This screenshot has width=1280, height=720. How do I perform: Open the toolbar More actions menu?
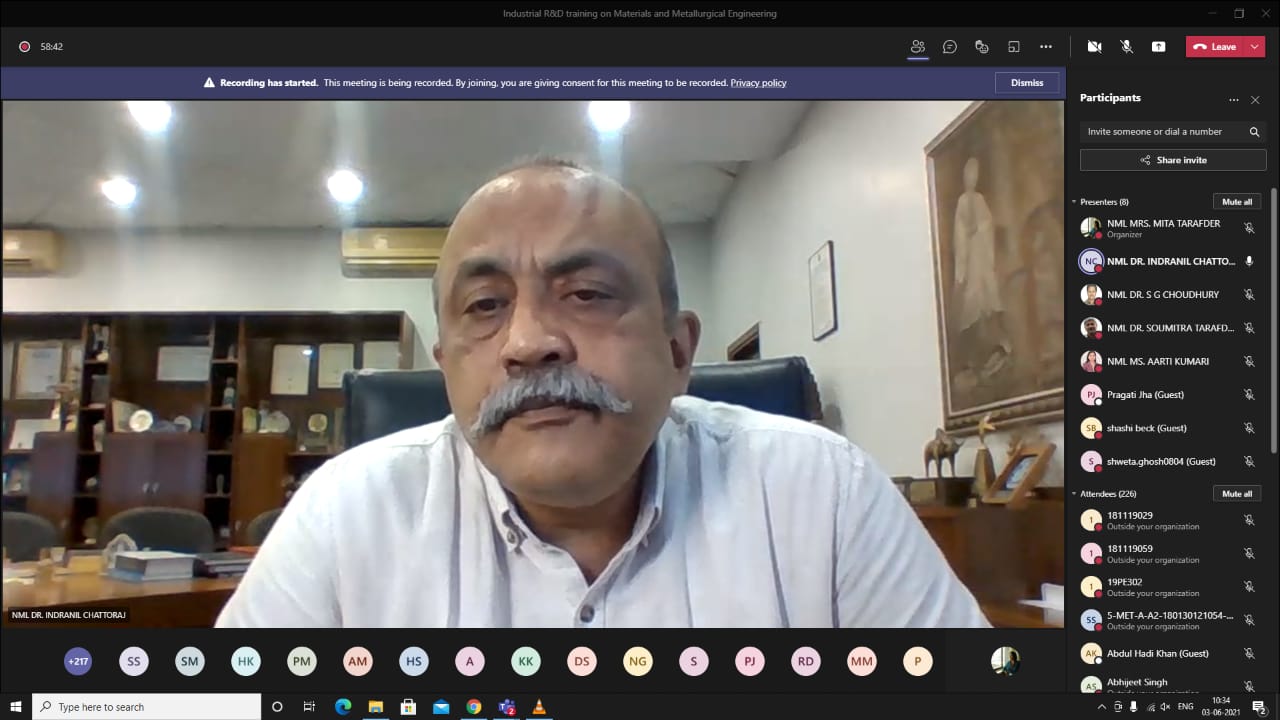(x=1046, y=47)
